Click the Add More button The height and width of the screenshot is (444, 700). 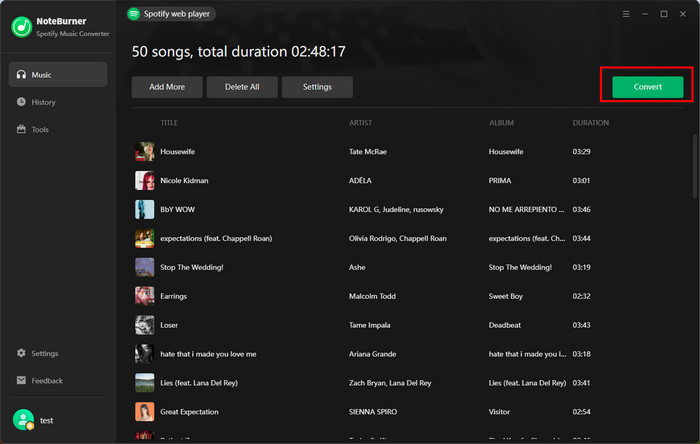click(167, 87)
